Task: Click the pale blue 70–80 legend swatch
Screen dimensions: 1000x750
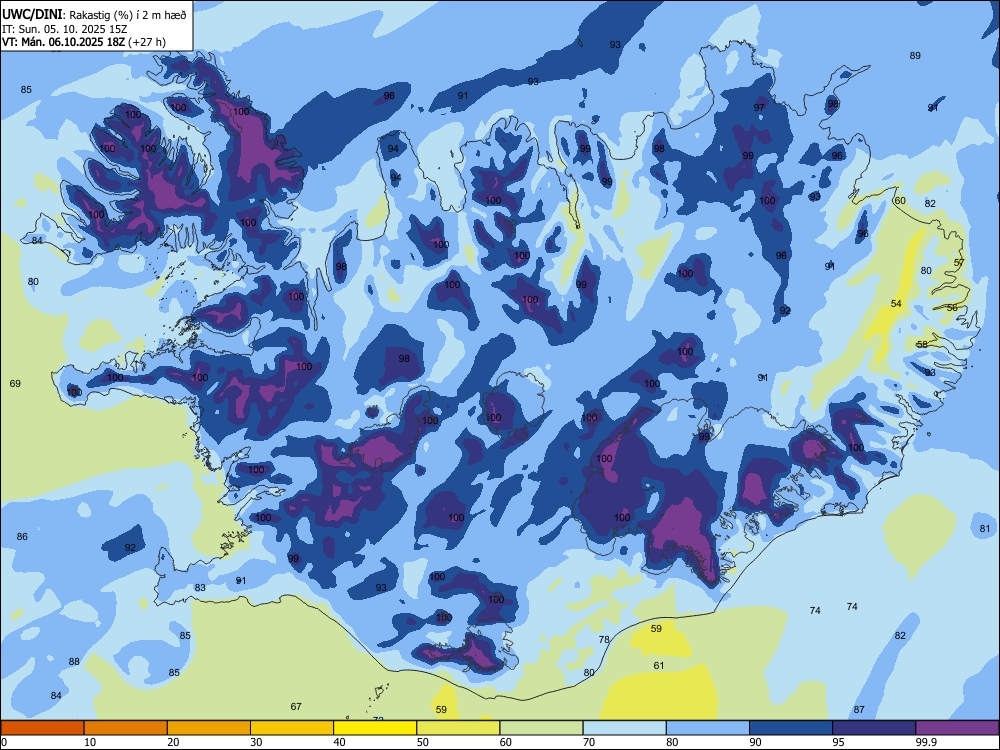Action: pos(624,728)
